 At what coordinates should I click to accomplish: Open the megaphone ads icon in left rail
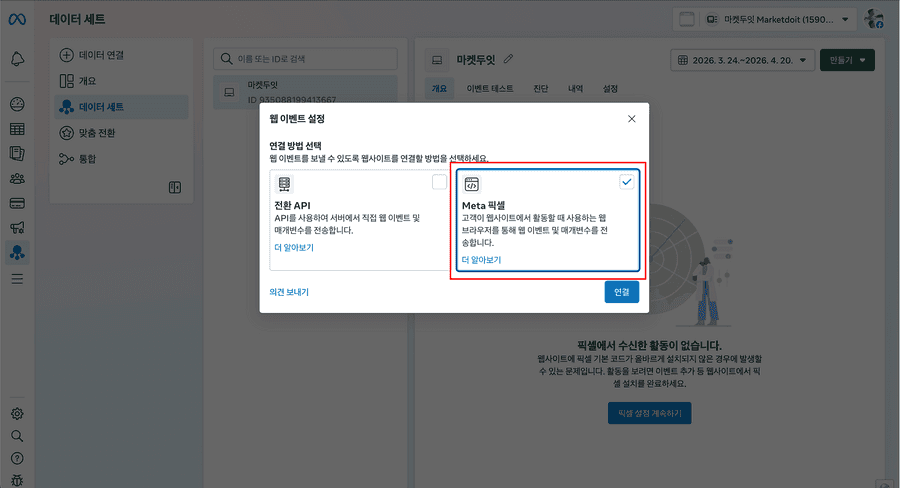[17, 228]
